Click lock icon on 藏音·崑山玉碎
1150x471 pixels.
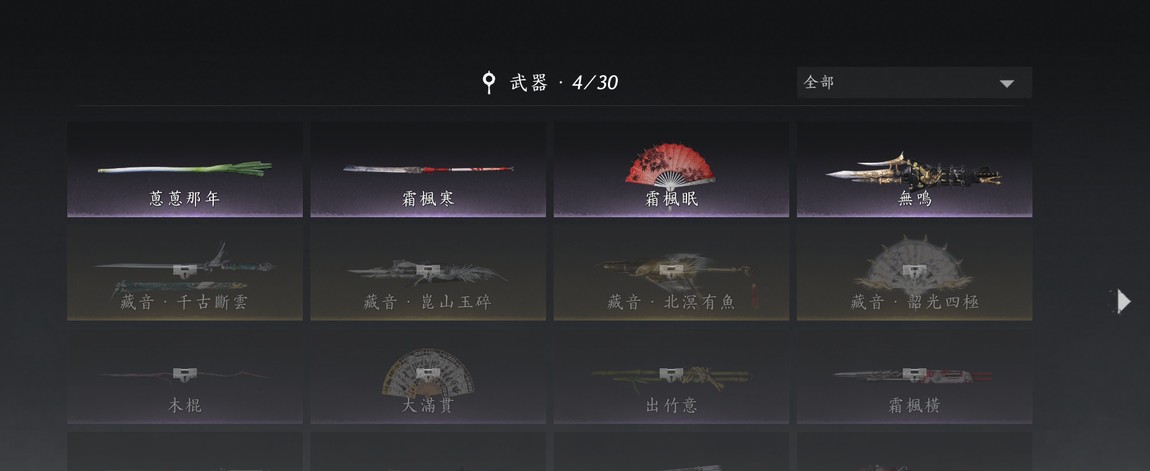pyautogui.click(x=428, y=271)
